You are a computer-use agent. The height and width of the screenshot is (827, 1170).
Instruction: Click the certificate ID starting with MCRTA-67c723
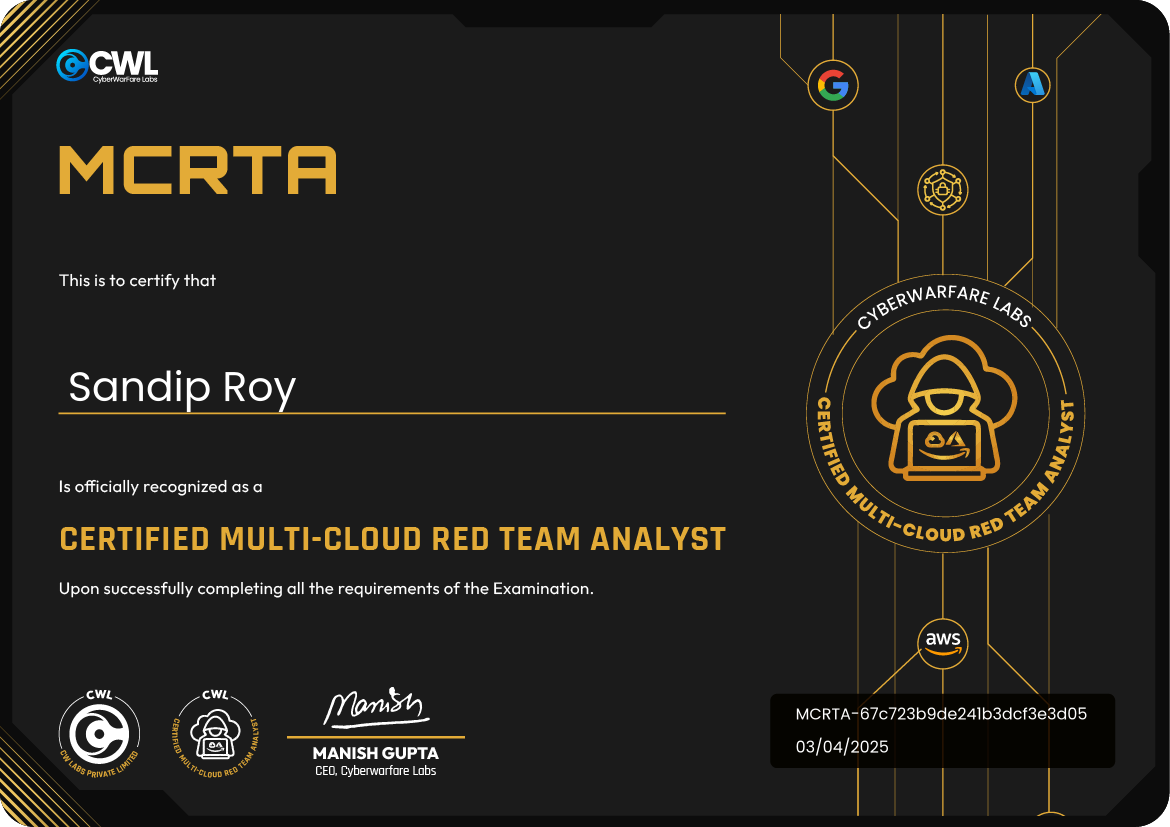tap(941, 714)
